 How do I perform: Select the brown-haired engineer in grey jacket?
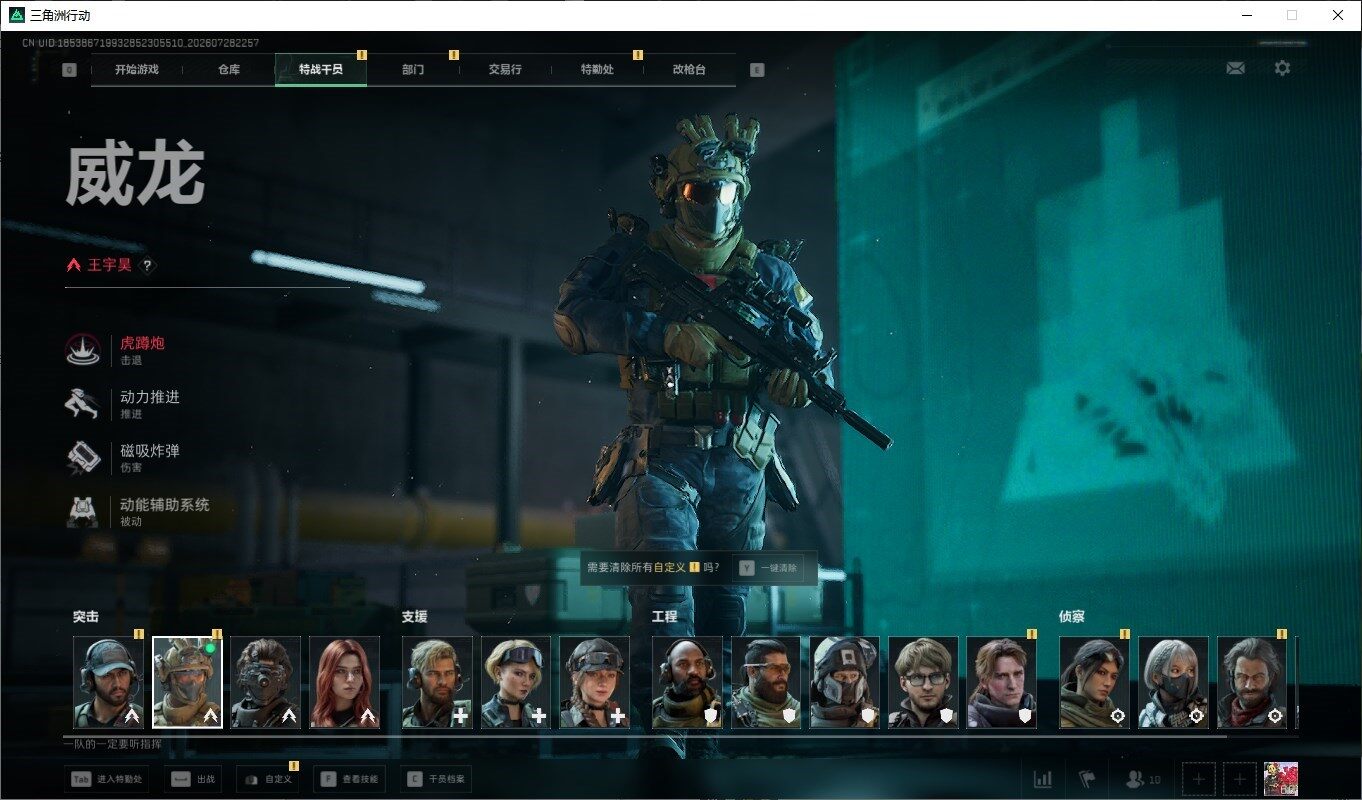click(1002, 682)
